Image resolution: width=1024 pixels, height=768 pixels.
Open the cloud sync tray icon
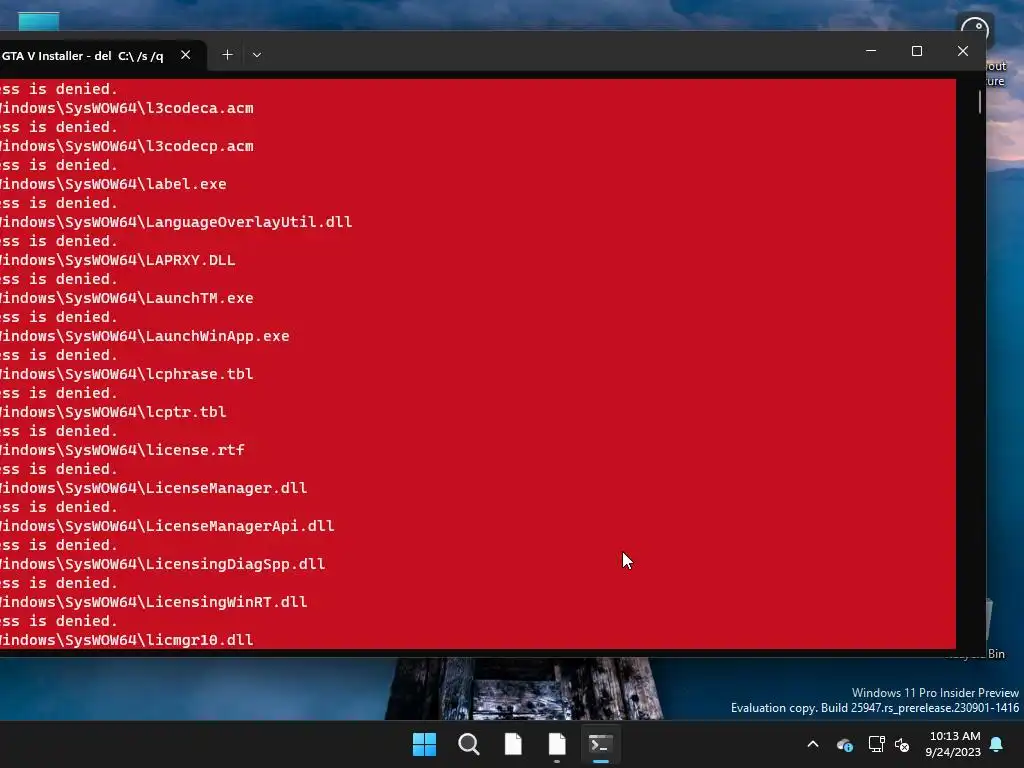844,744
